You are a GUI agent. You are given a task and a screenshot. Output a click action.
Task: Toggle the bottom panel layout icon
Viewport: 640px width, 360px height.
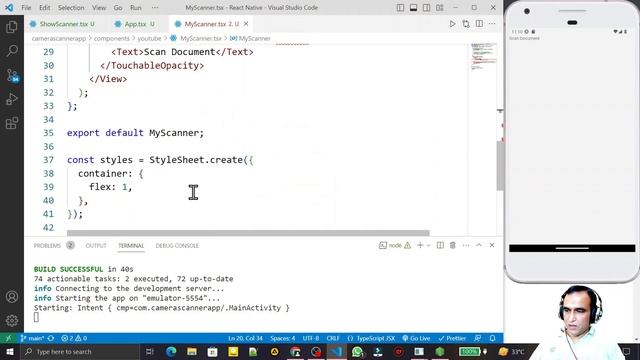[x=413, y=8]
